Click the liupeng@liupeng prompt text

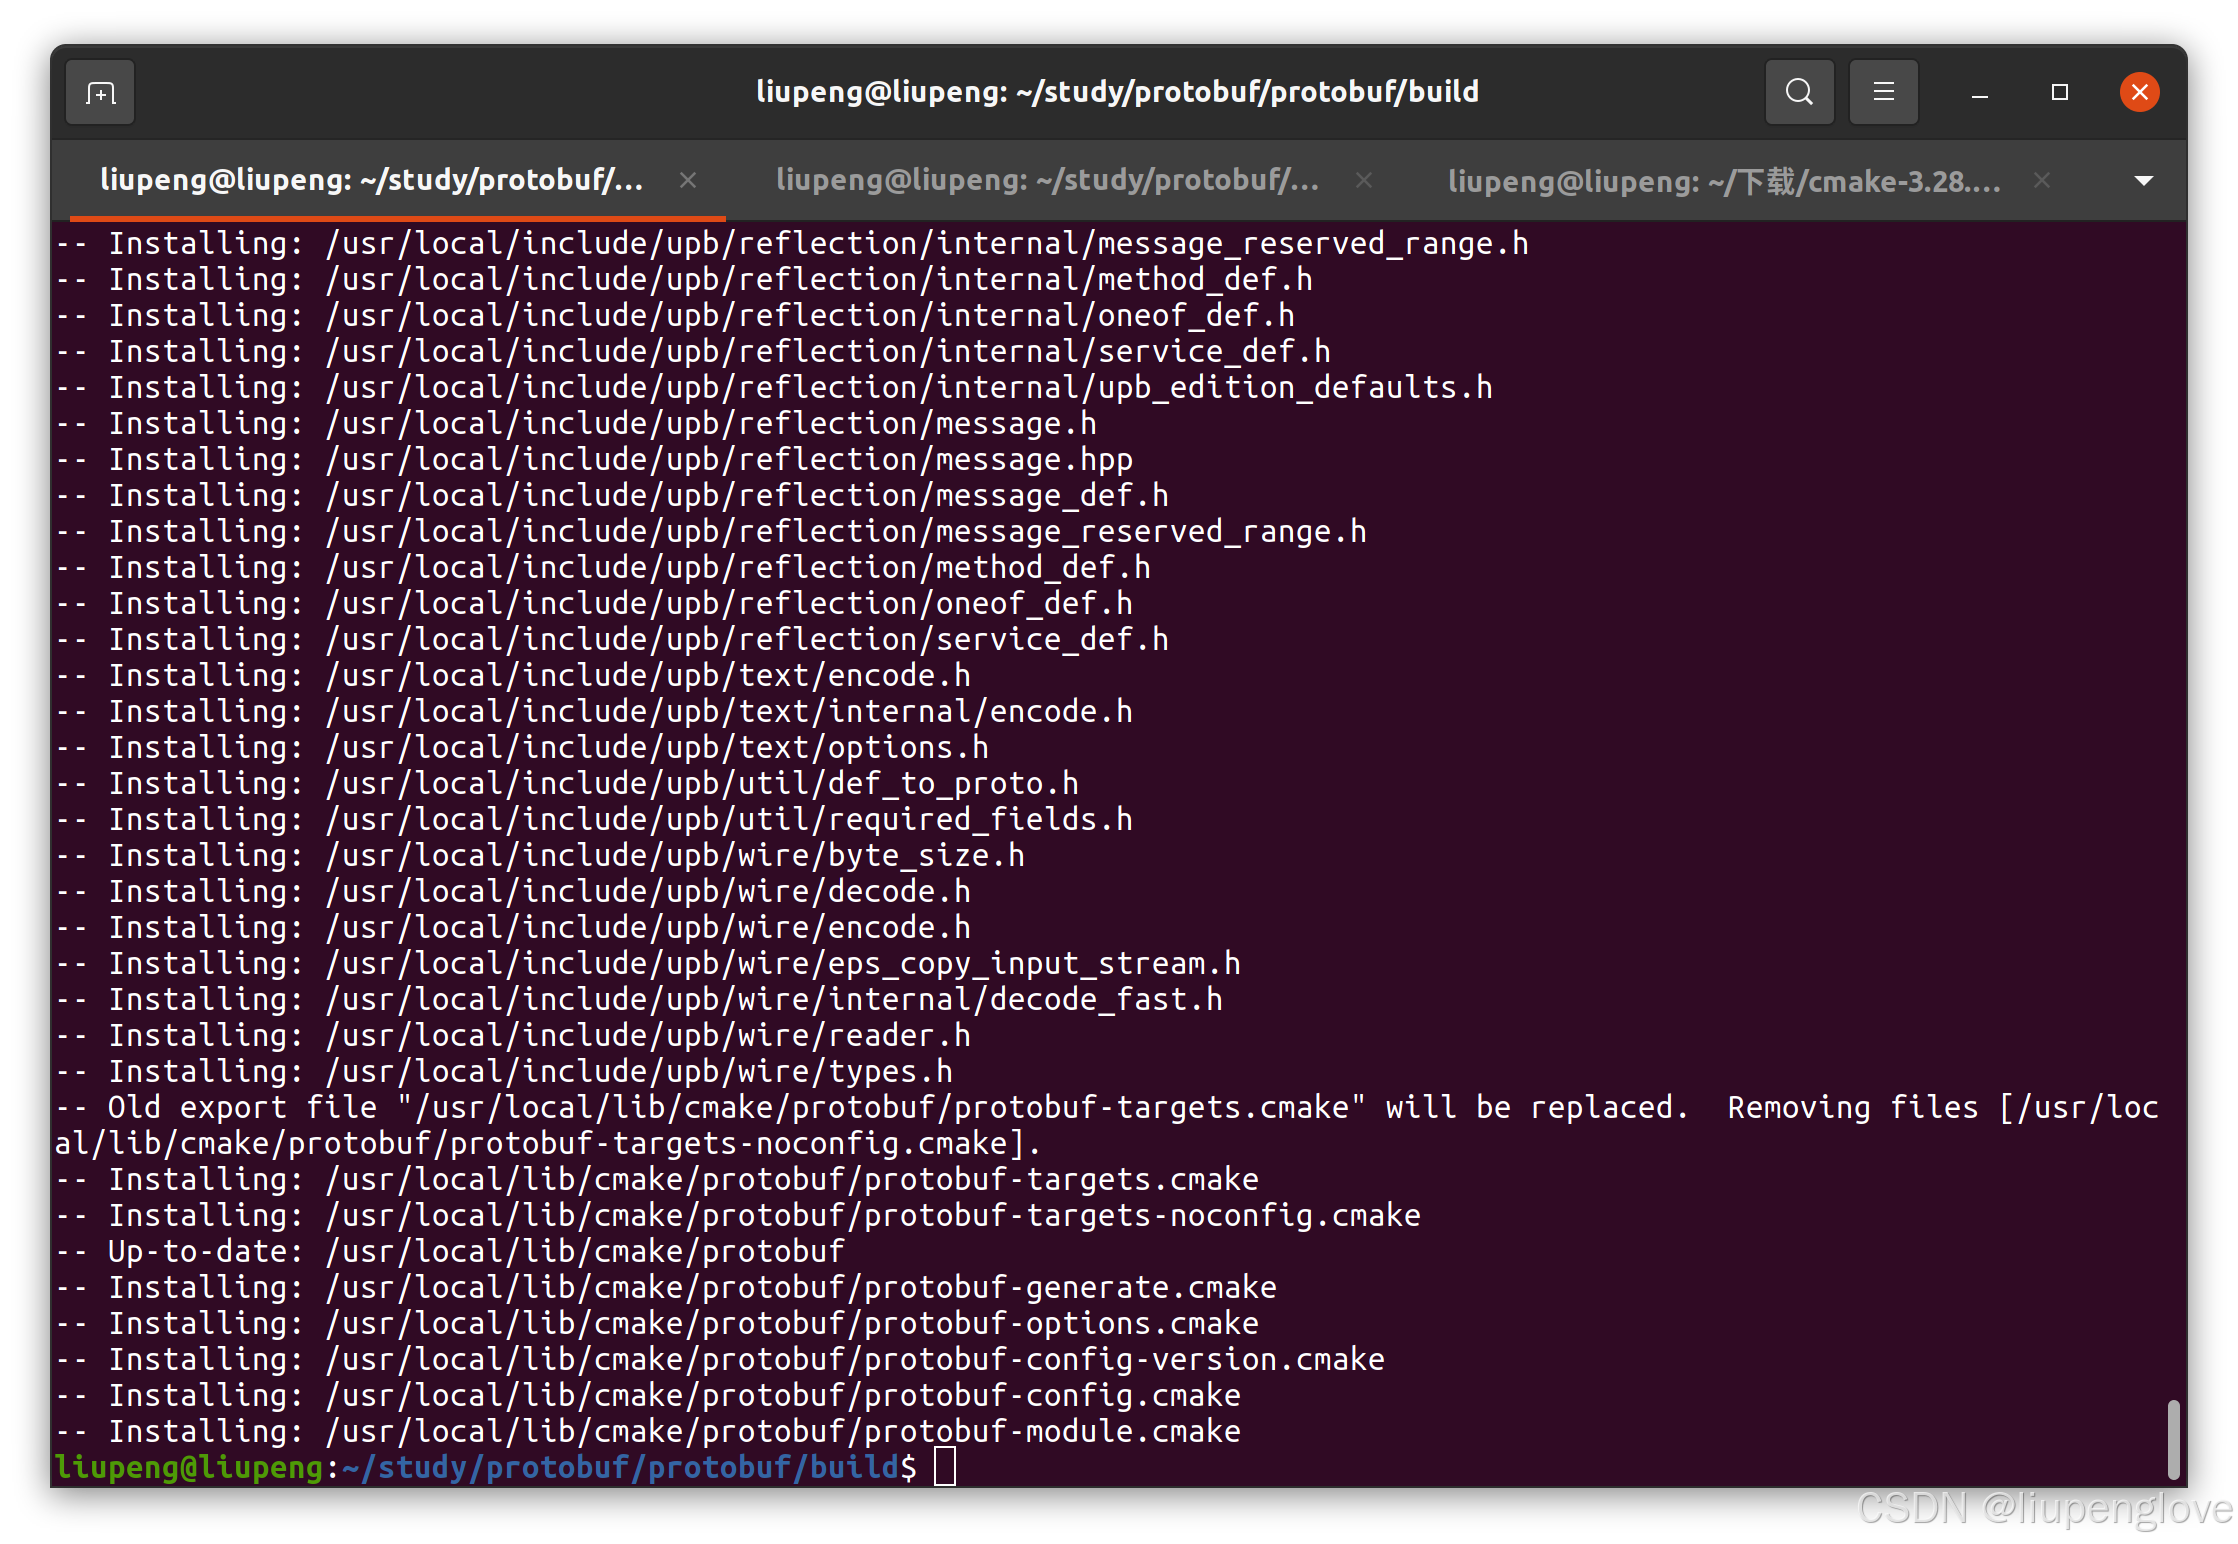point(189,1467)
